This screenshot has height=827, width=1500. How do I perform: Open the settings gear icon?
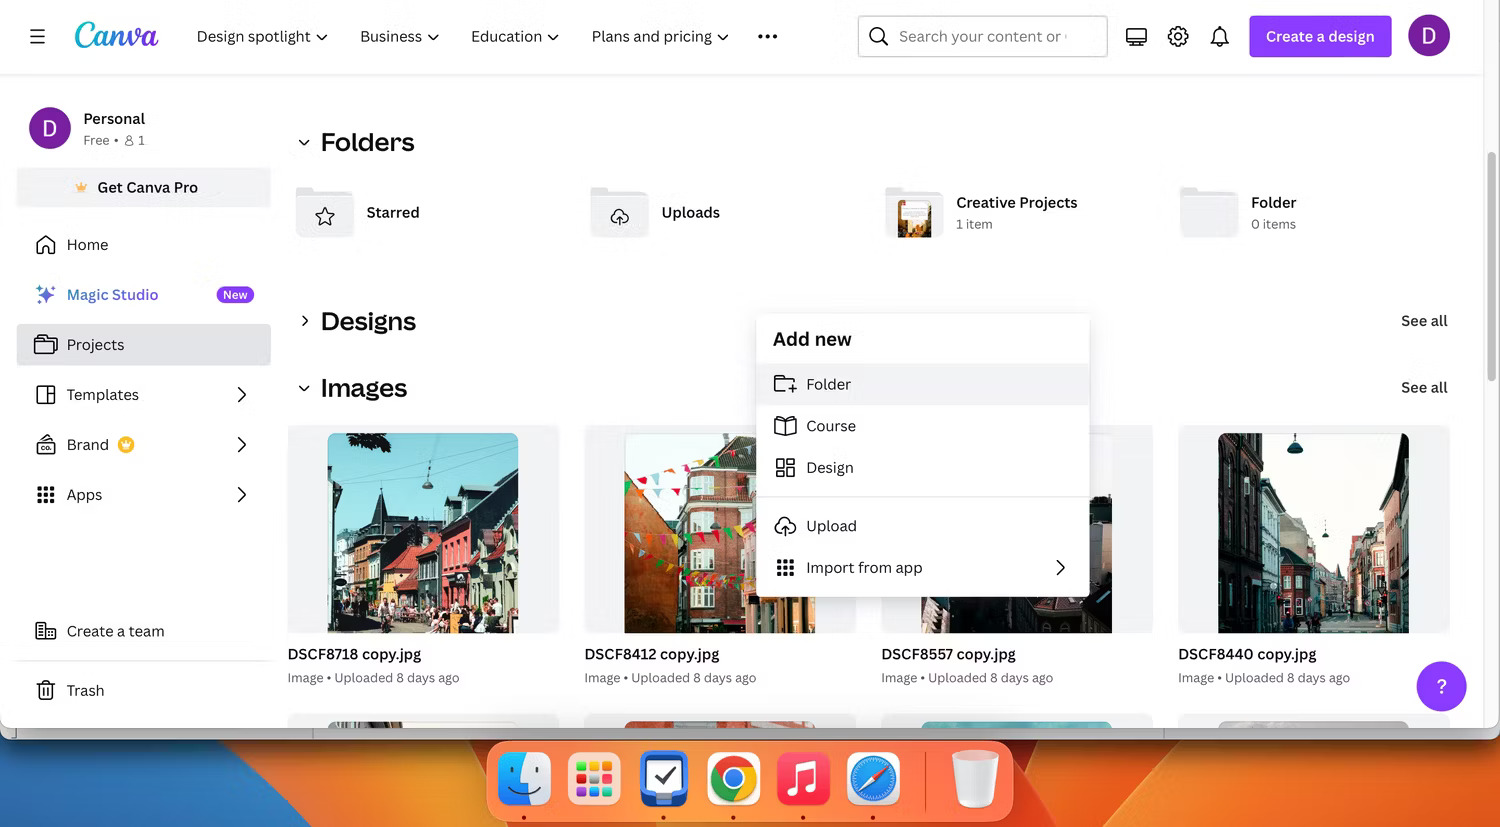1178,35
